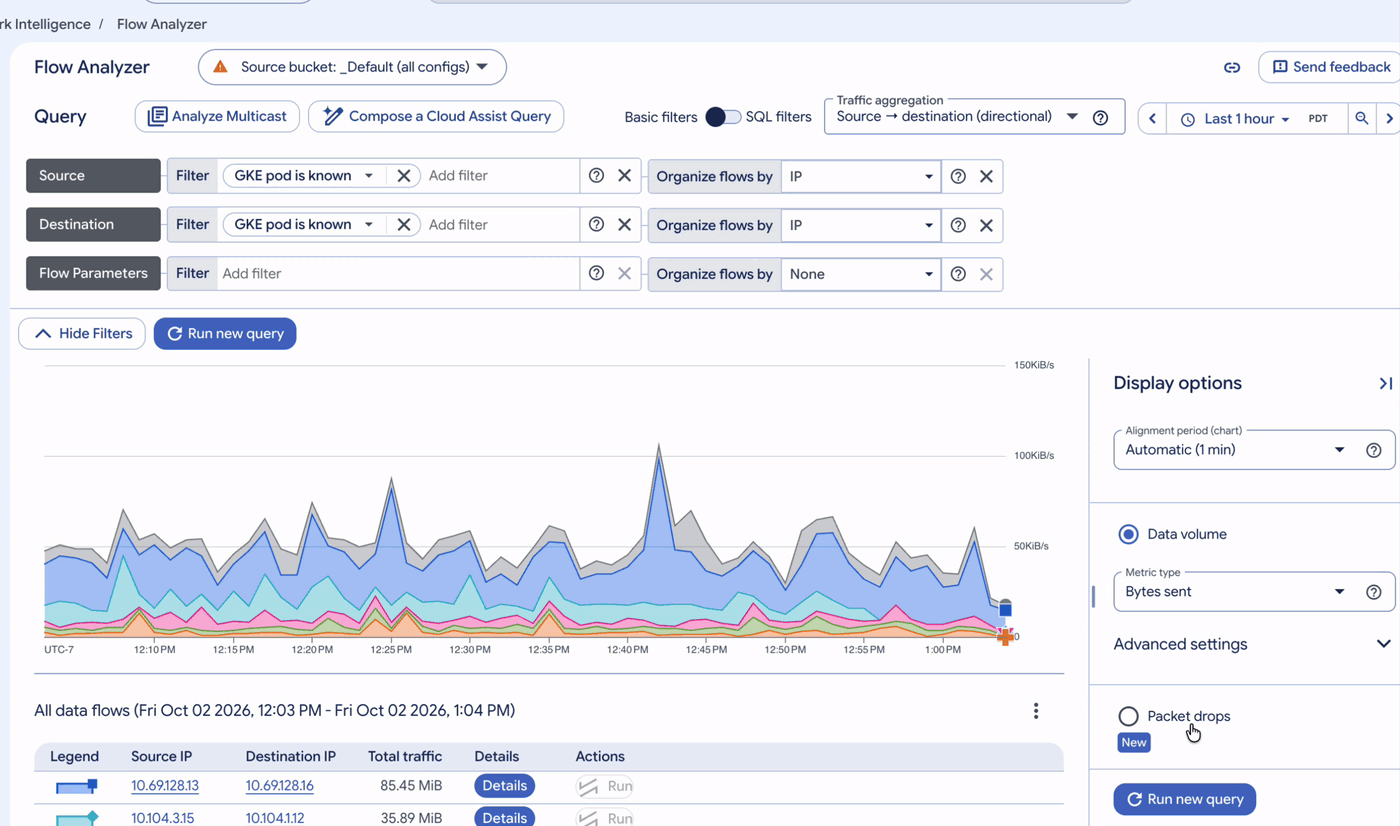Go to previous time range arrow
Screen dimensions: 1400x826
(1152, 118)
